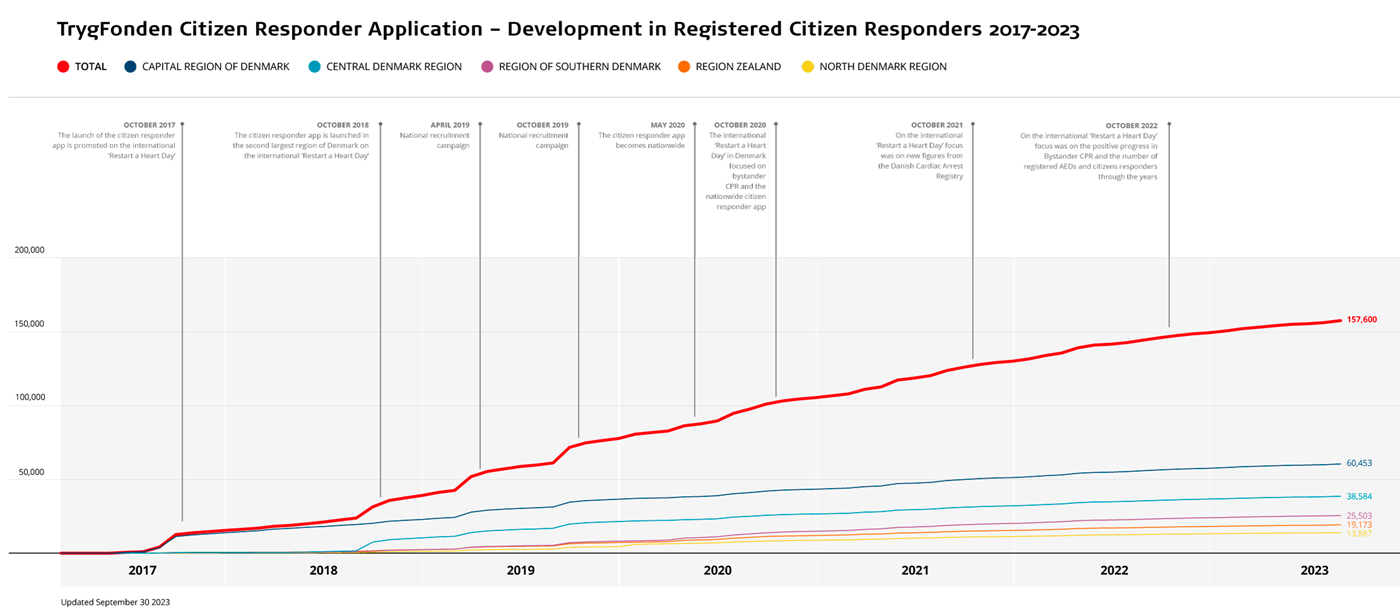Image resolution: width=1400 pixels, height=615 pixels.
Task: Click the OCTOBER 2017 timeline annotation heading
Action: point(149,125)
